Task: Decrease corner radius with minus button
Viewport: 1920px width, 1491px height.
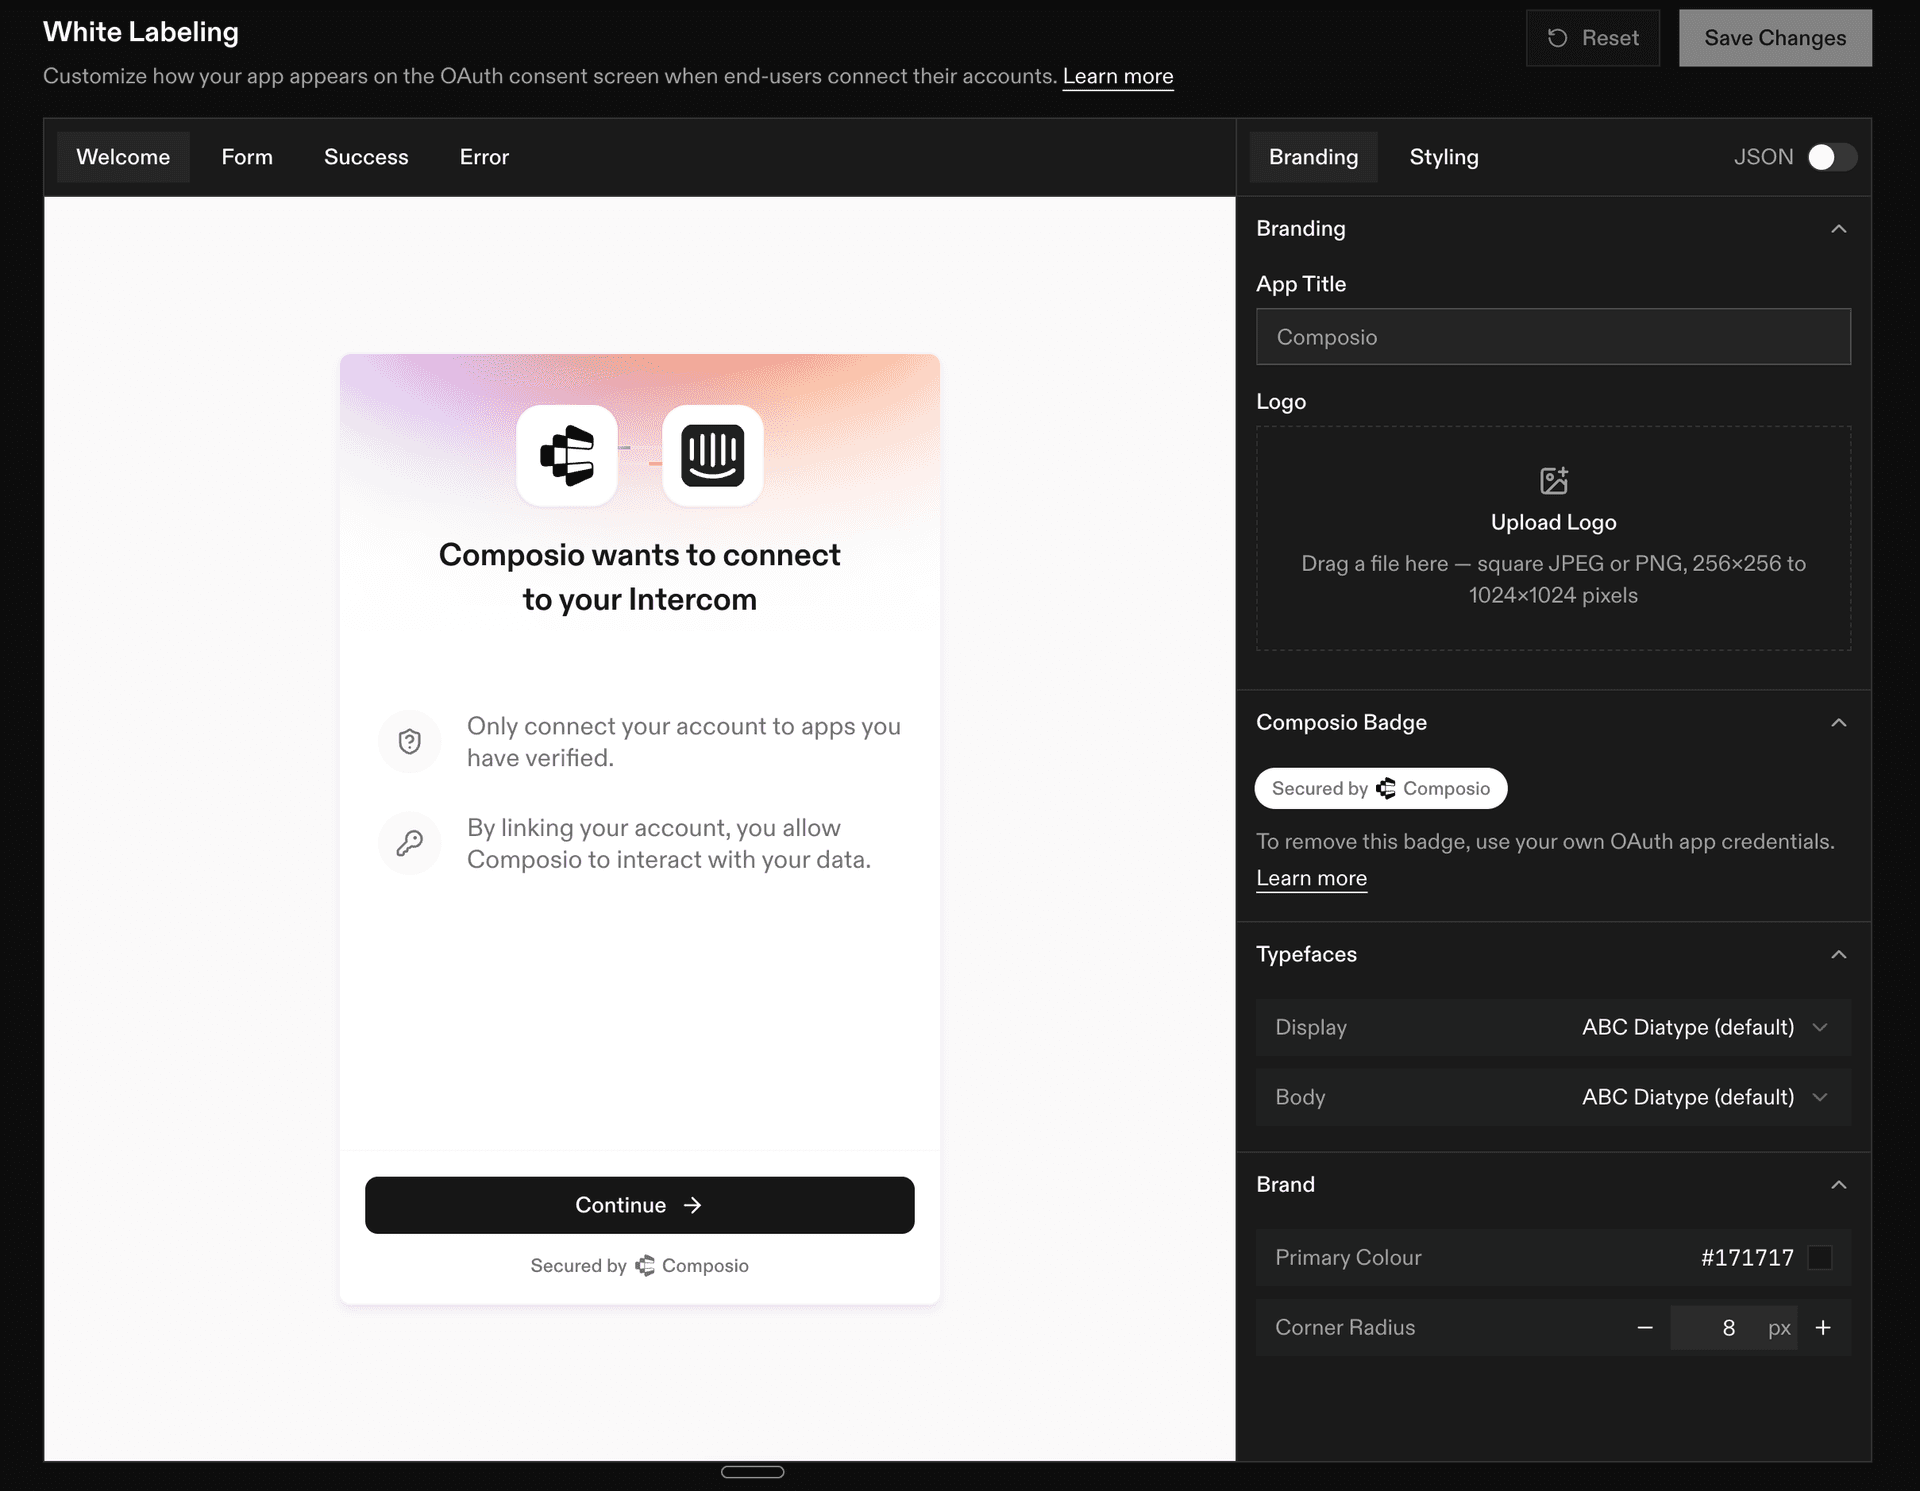Action: (1645, 1327)
